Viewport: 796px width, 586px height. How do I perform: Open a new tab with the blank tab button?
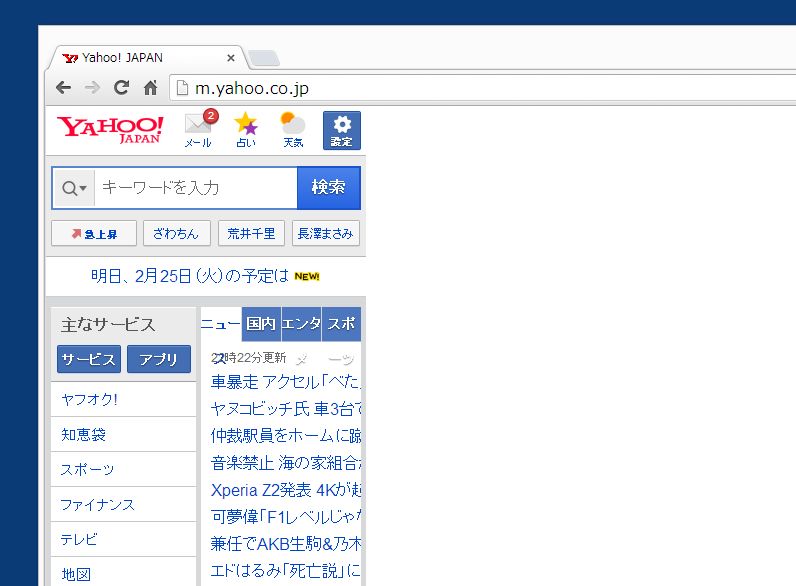tap(264, 58)
